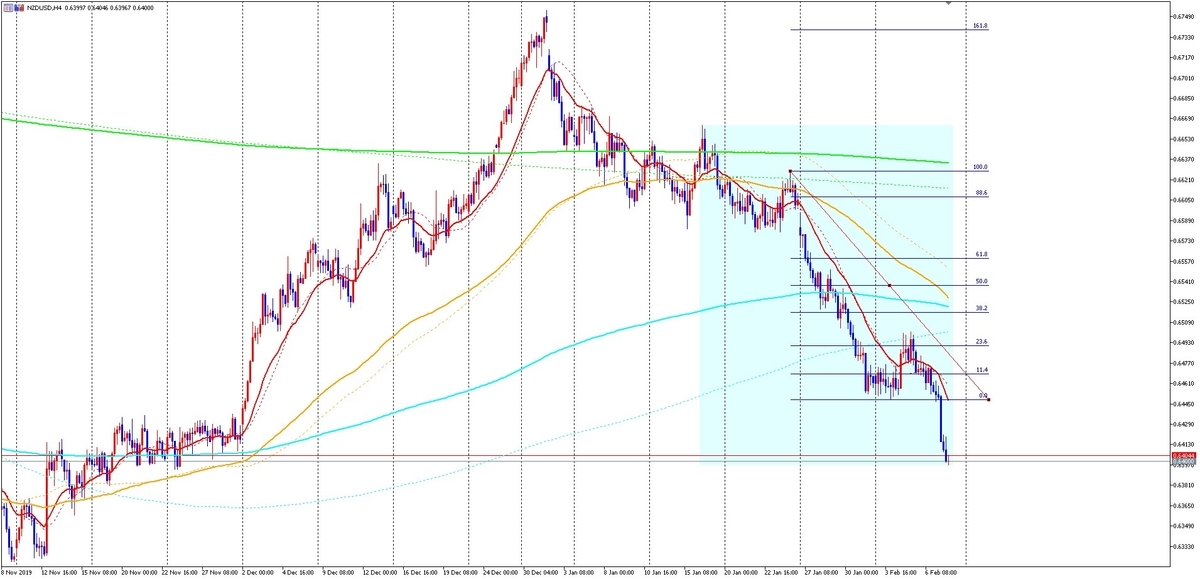The width and height of the screenshot is (1200, 579).
Task: Click the 0.66370 price axis label
Action: click(1184, 159)
